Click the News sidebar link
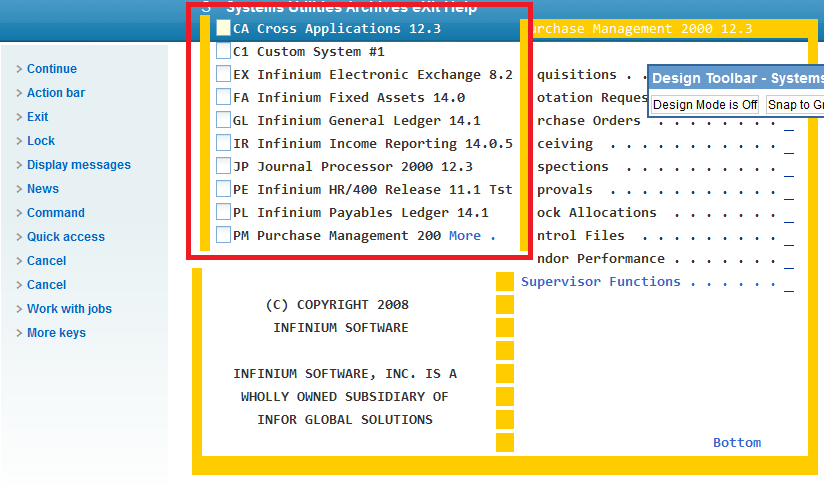The image size is (824, 485). click(43, 189)
